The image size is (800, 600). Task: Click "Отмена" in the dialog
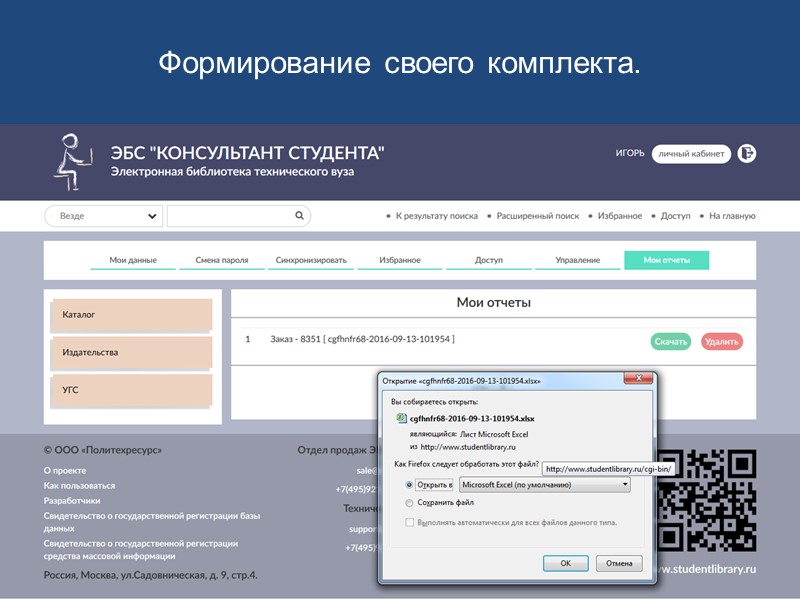coord(619,563)
